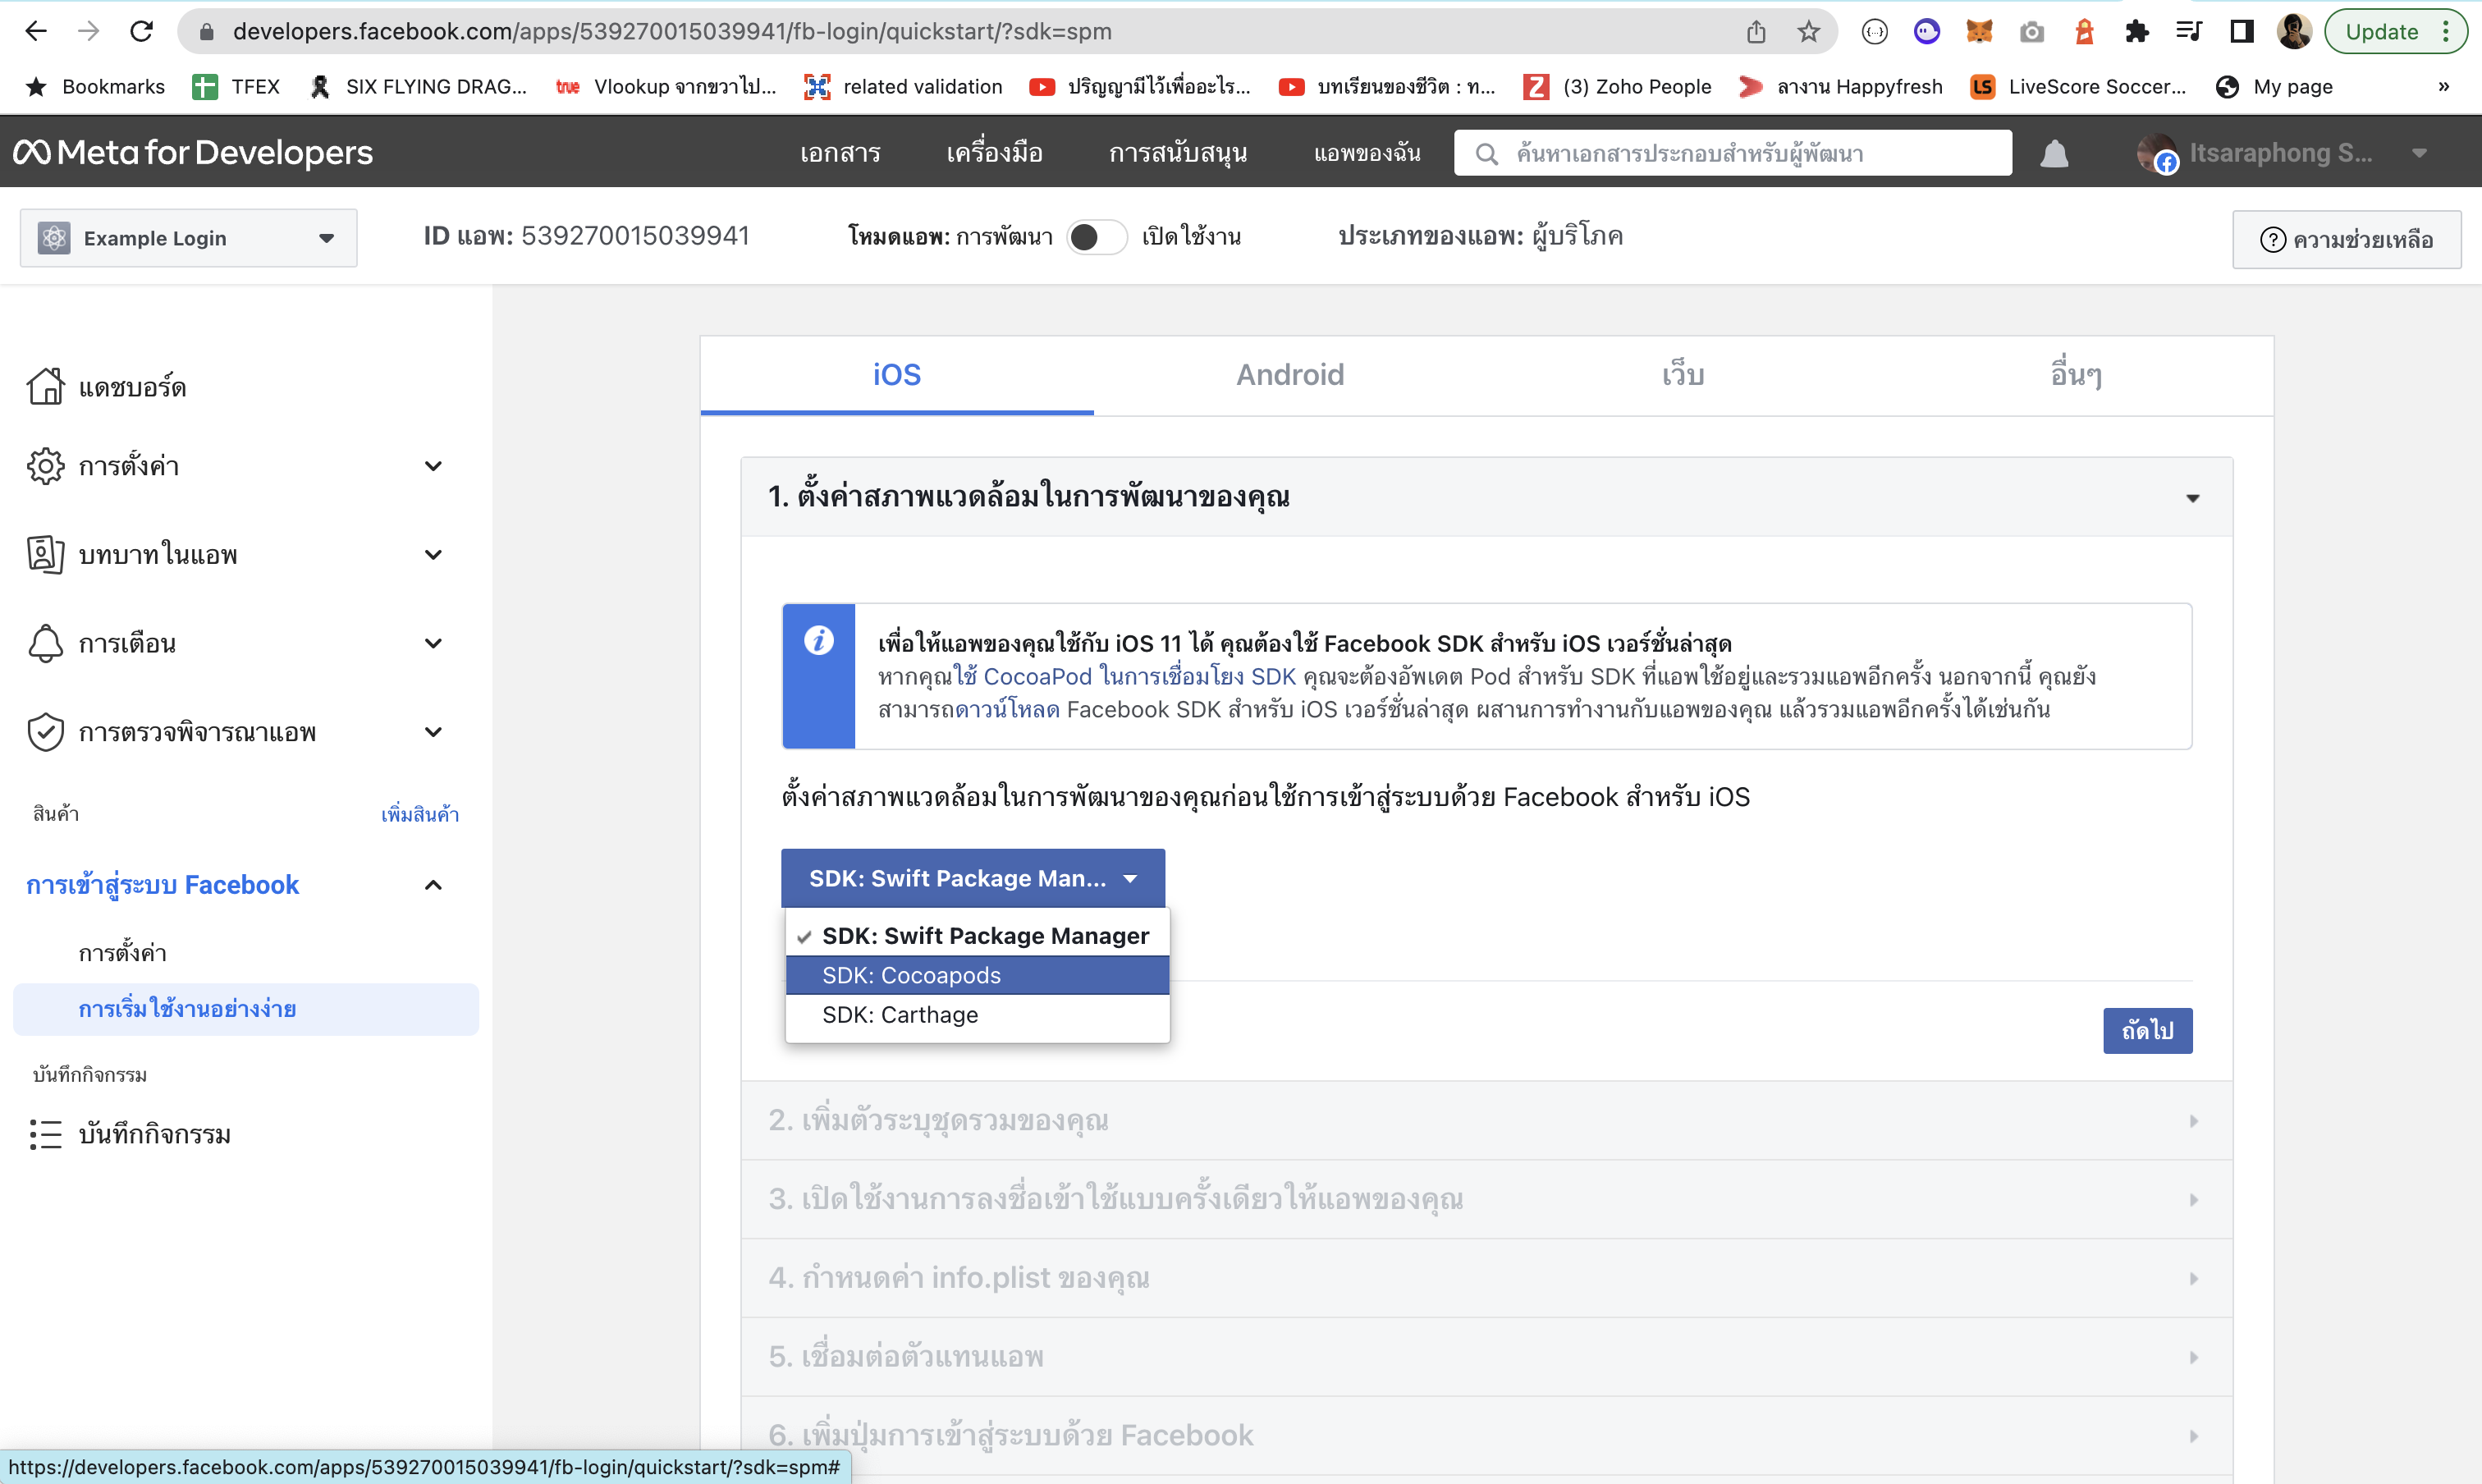
Task: Switch to the เว็บ tab
Action: [1683, 375]
